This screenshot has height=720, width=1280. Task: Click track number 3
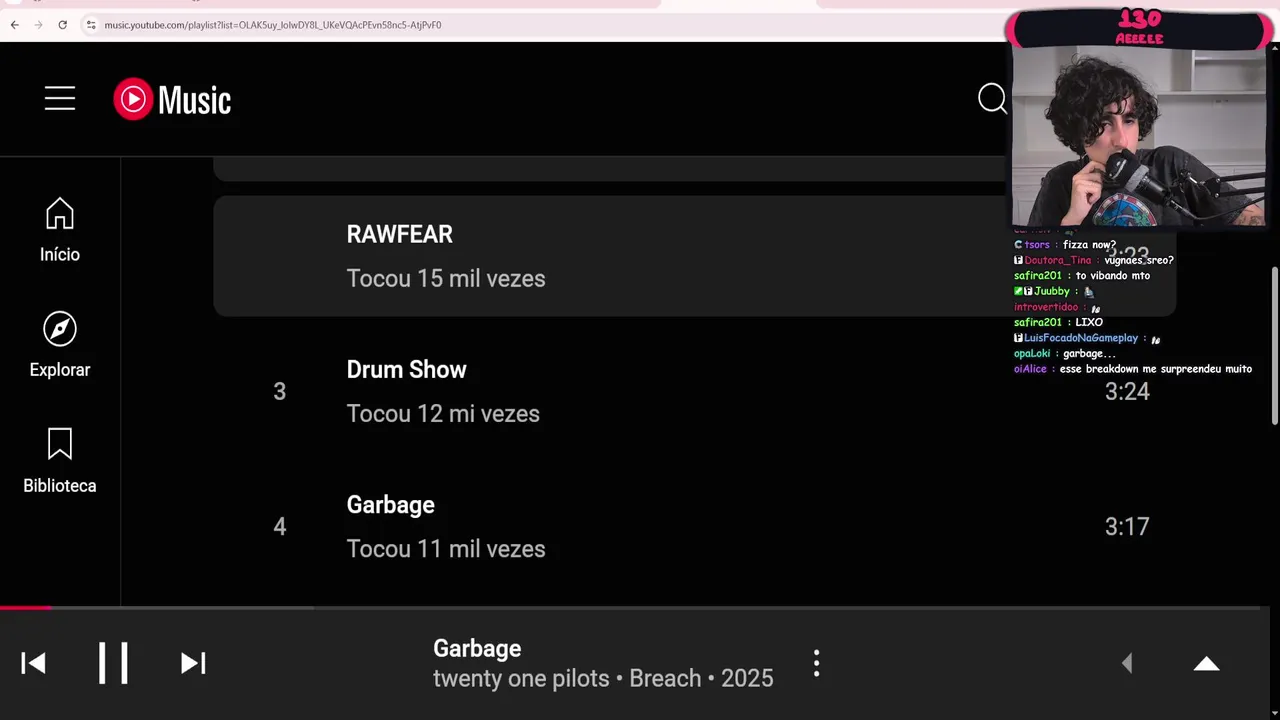[280, 392]
